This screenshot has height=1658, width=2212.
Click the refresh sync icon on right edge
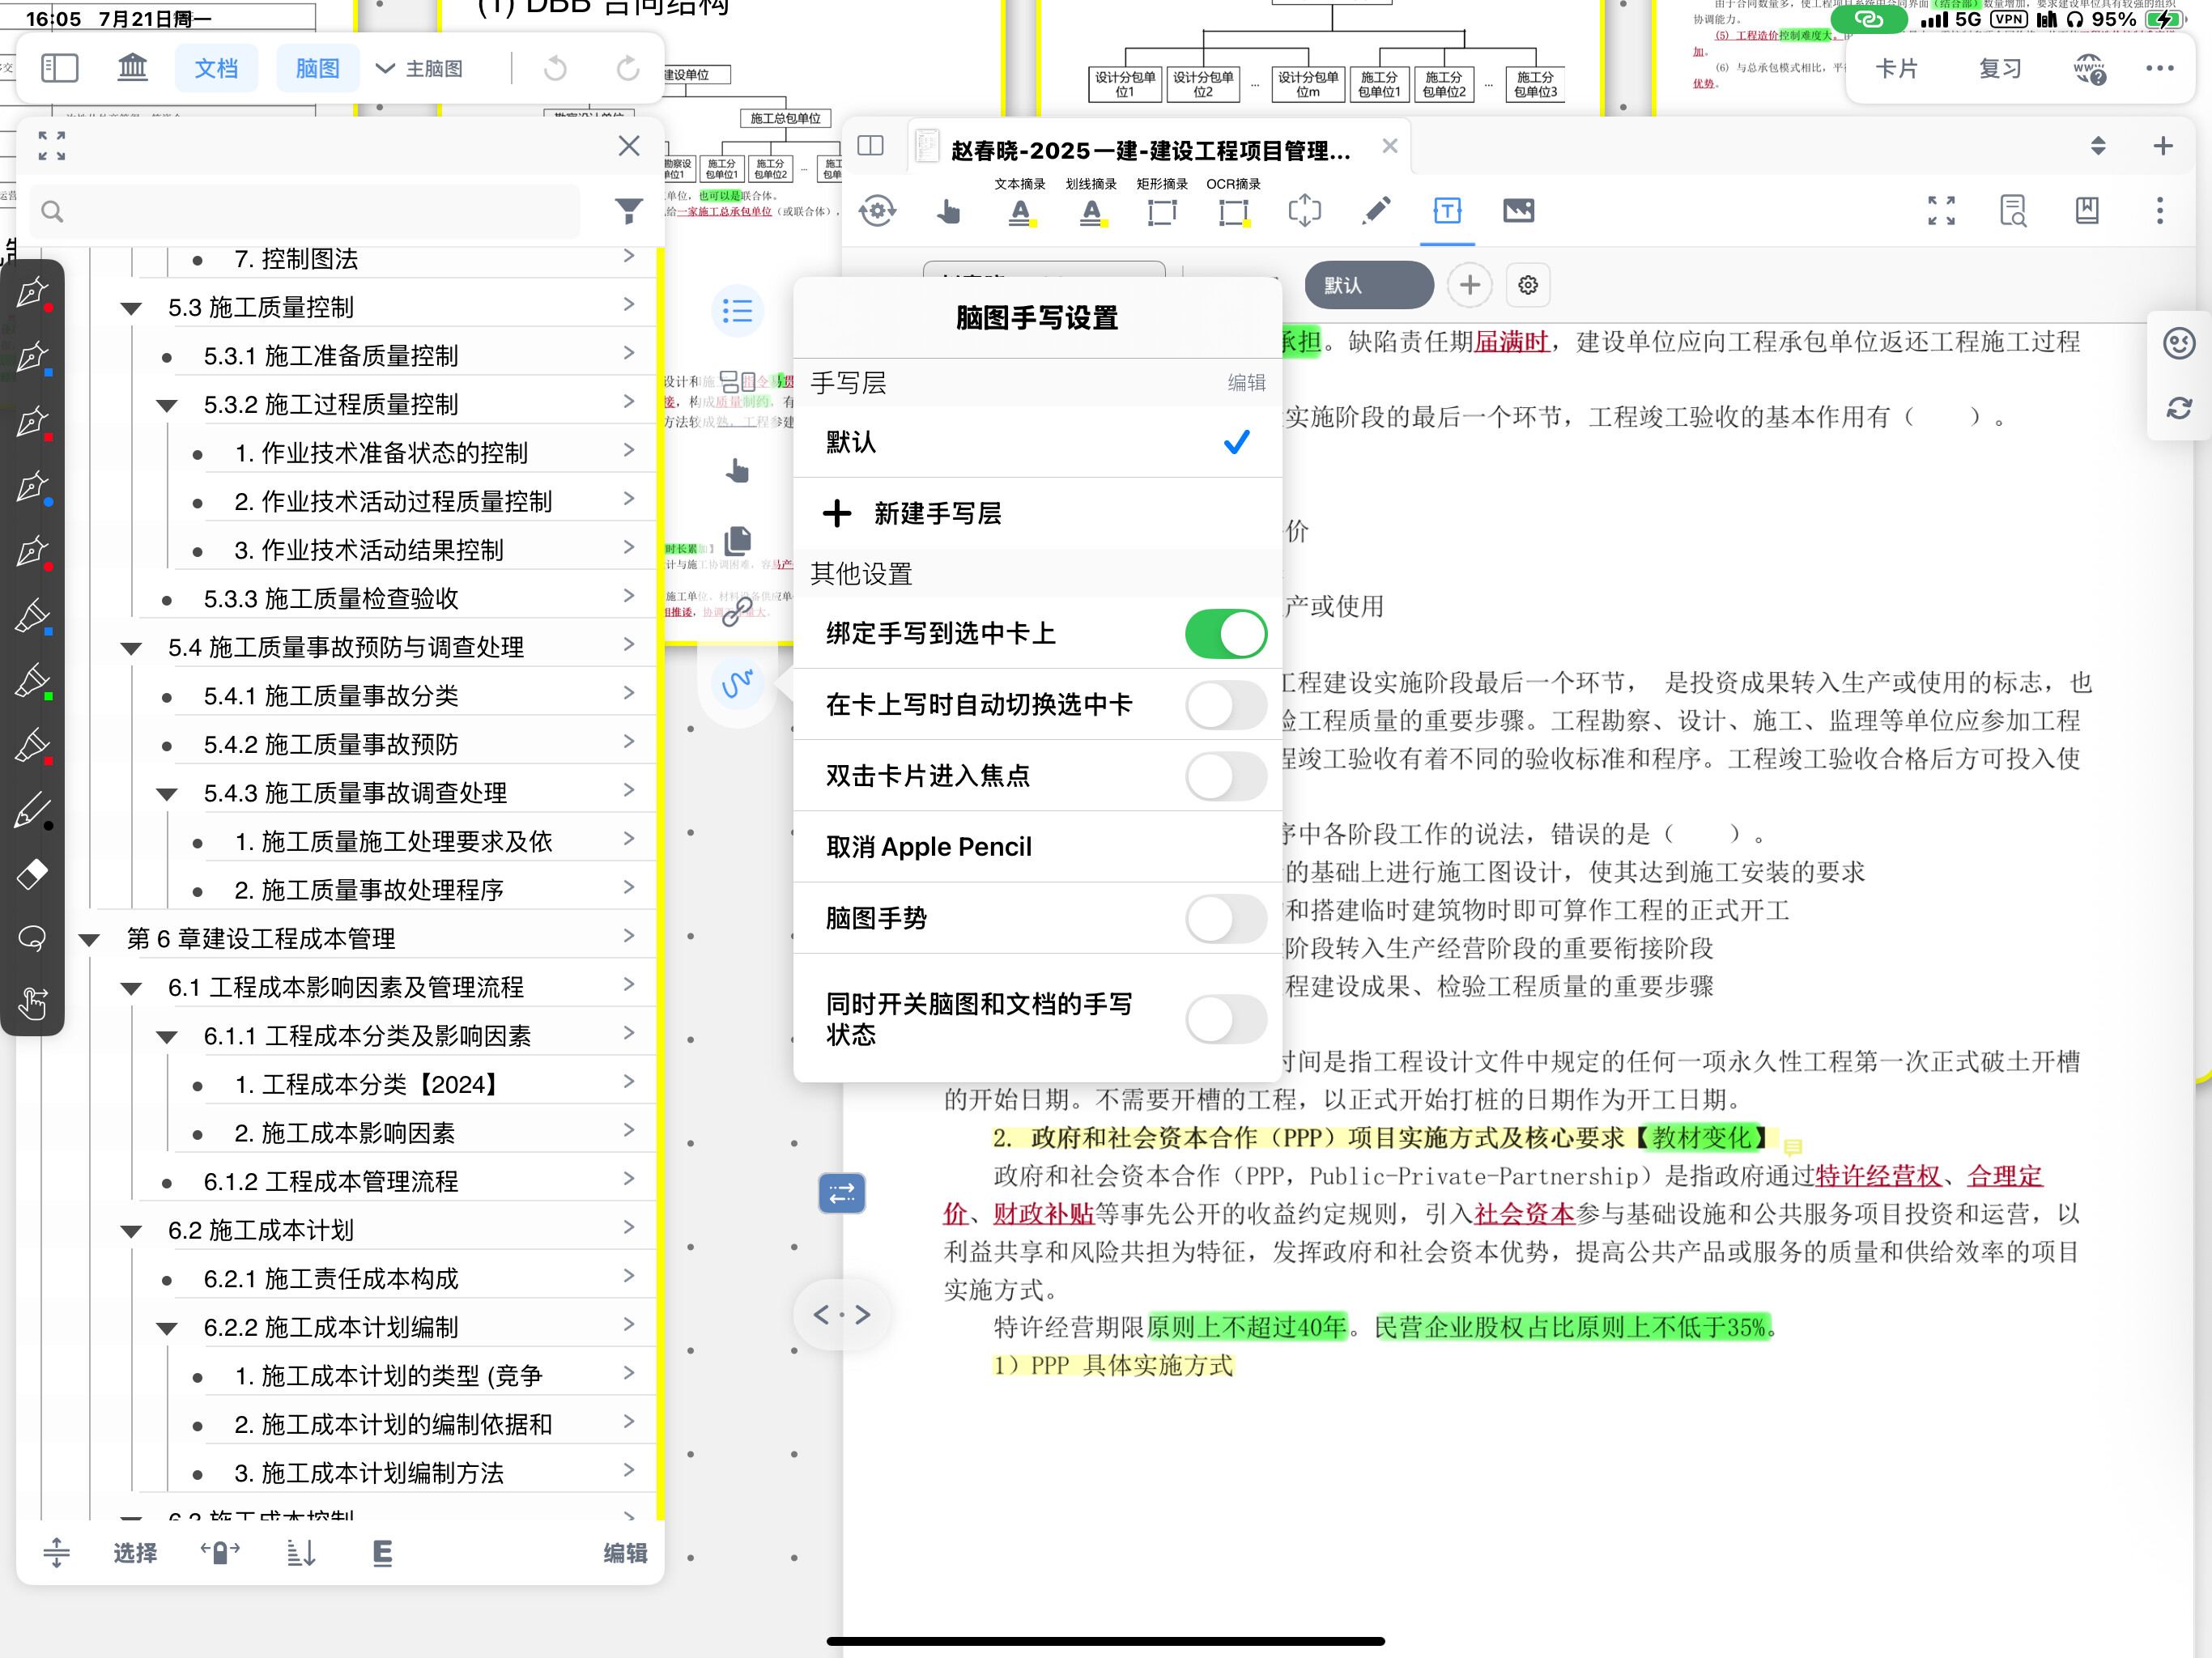(x=2179, y=408)
